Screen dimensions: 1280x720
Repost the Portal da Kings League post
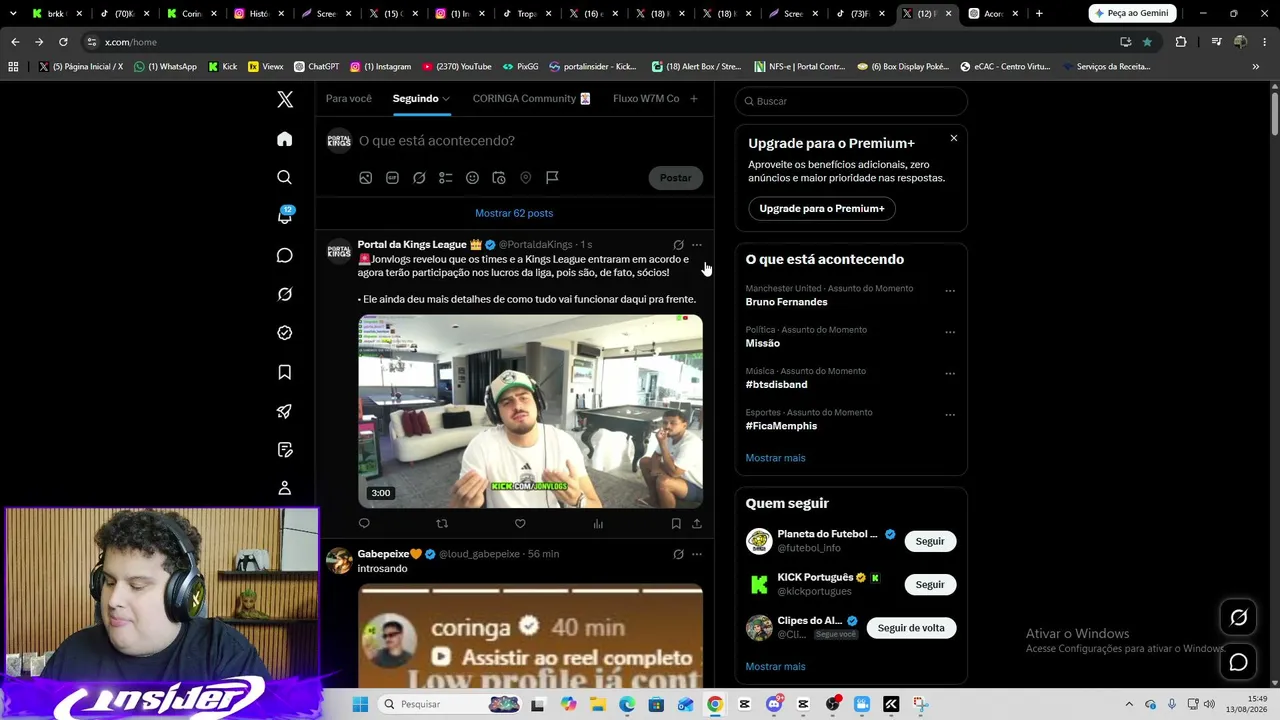pyautogui.click(x=442, y=524)
